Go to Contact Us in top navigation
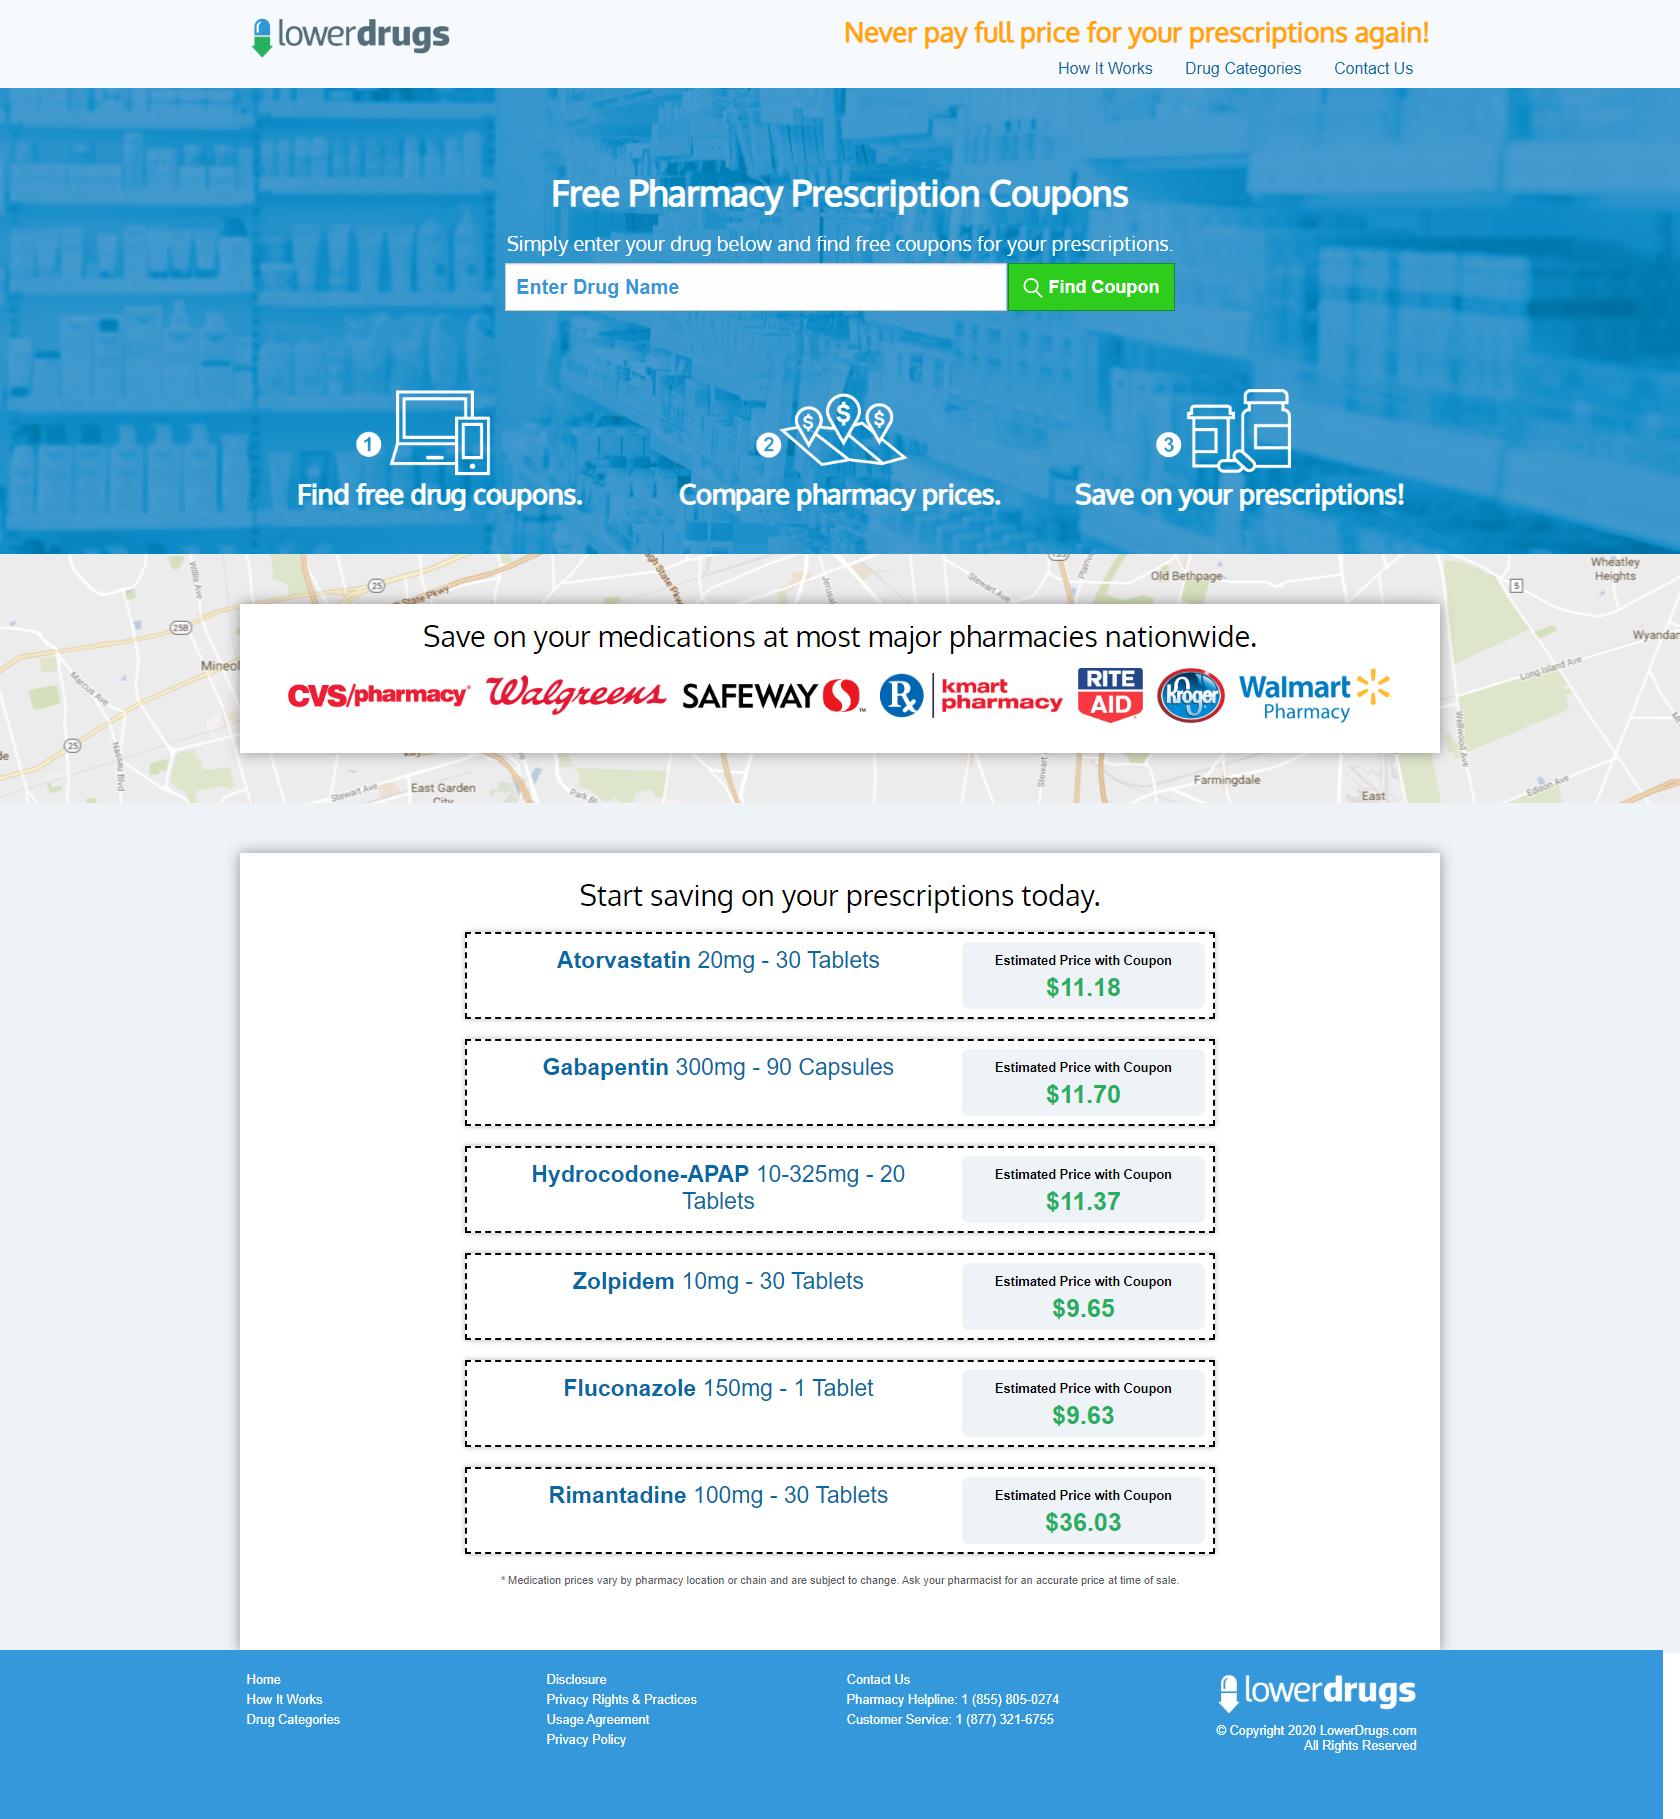Viewport: 1680px width, 1819px height. [x=1373, y=68]
